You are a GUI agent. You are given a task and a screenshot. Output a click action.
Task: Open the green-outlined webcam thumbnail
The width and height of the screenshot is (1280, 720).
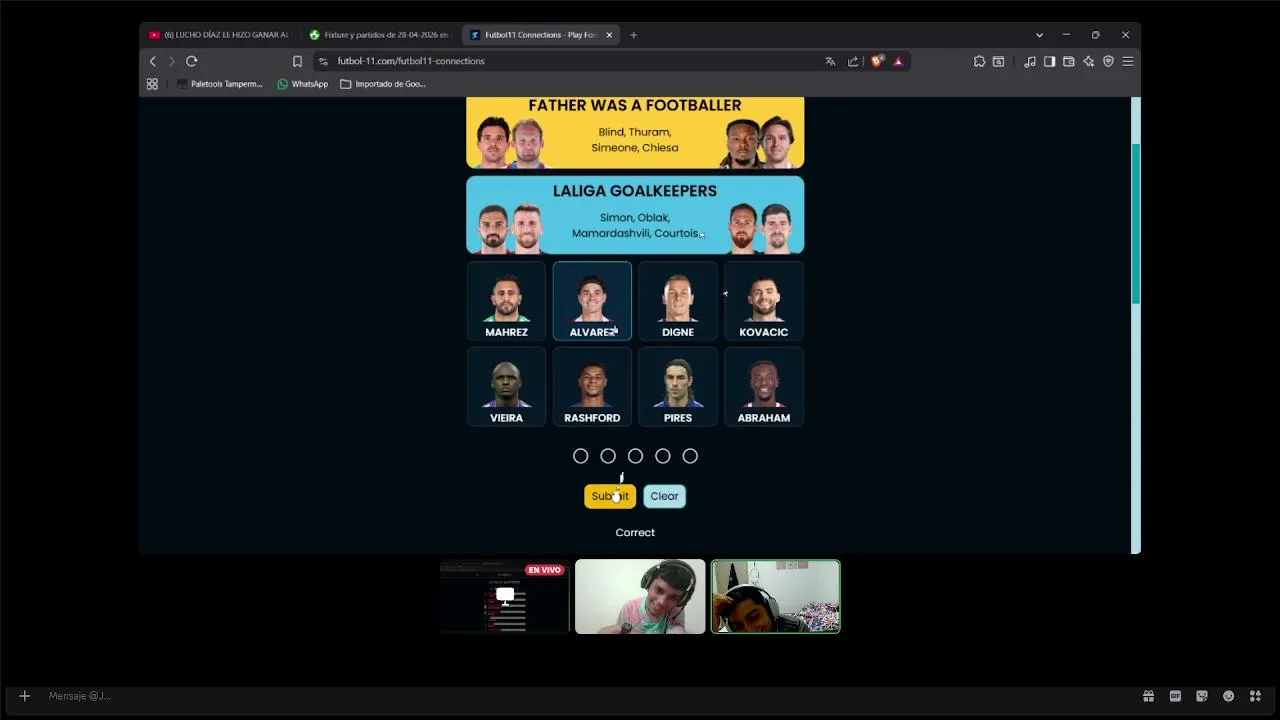click(x=776, y=596)
